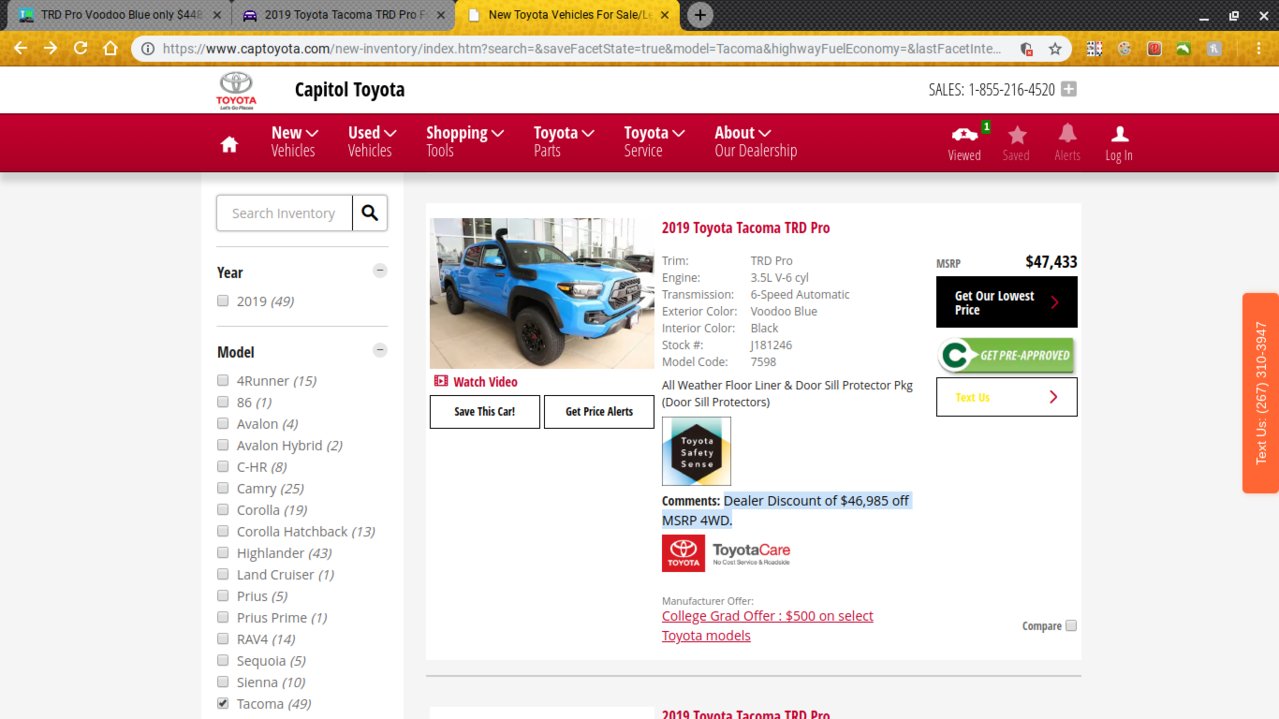The height and width of the screenshot is (719, 1279).
Task: Check the Highlander model filter
Action: pos(223,553)
